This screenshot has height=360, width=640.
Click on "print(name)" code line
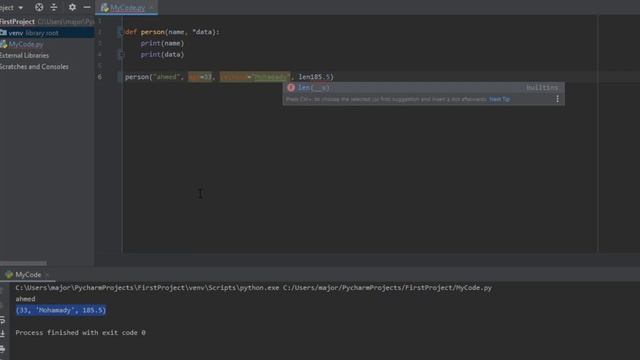pos(162,43)
